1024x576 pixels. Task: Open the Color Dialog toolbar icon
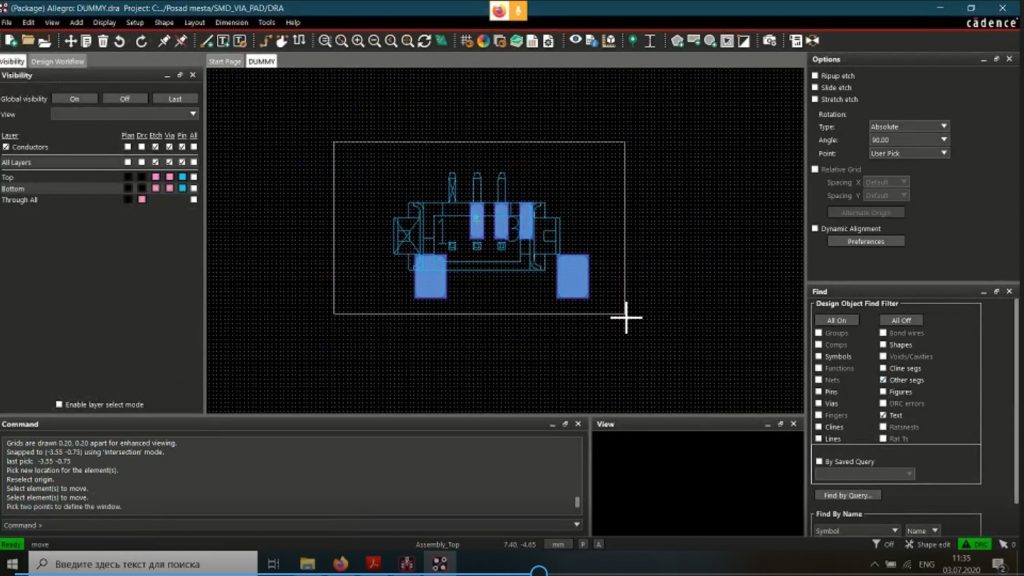tap(483, 42)
